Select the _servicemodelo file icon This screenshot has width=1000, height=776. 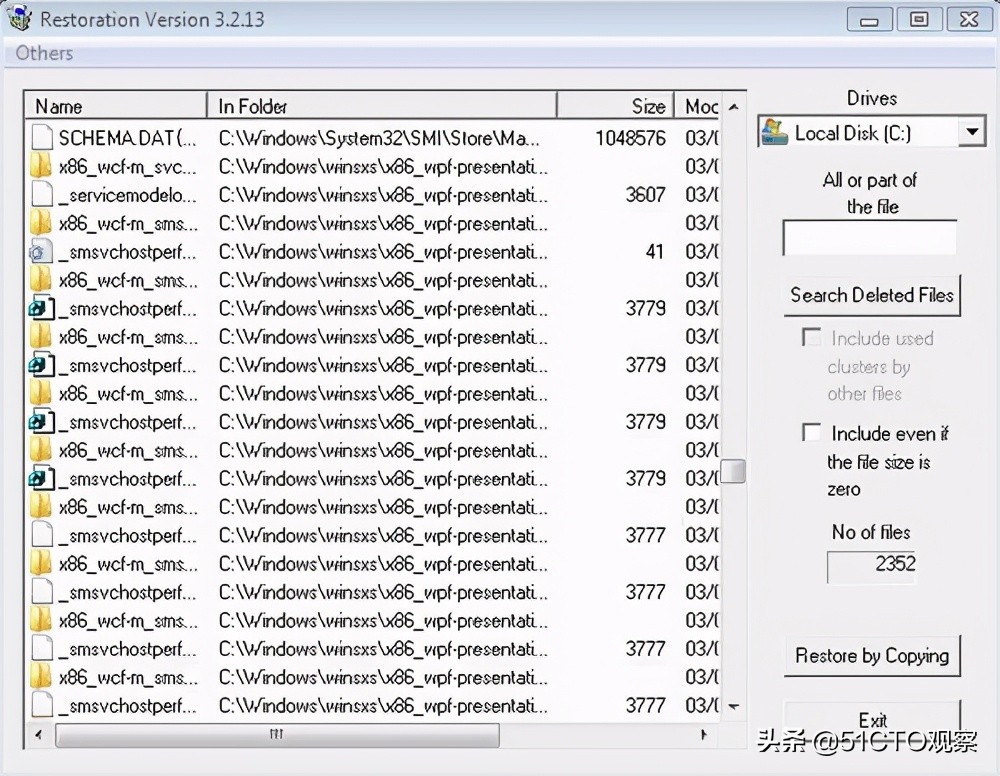(42, 194)
